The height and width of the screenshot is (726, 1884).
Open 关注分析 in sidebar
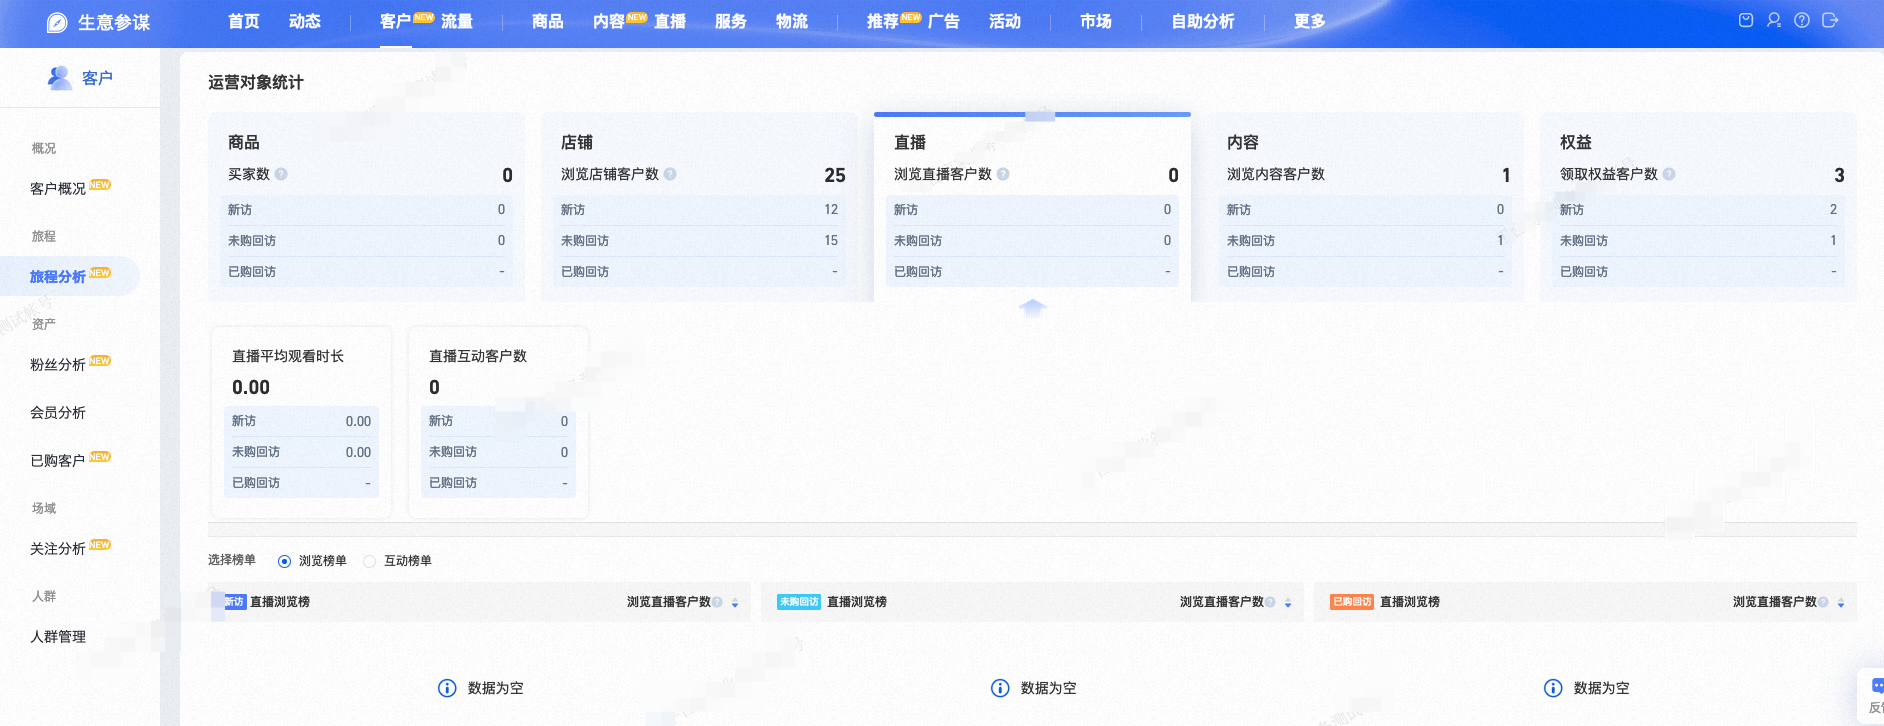click(58, 548)
